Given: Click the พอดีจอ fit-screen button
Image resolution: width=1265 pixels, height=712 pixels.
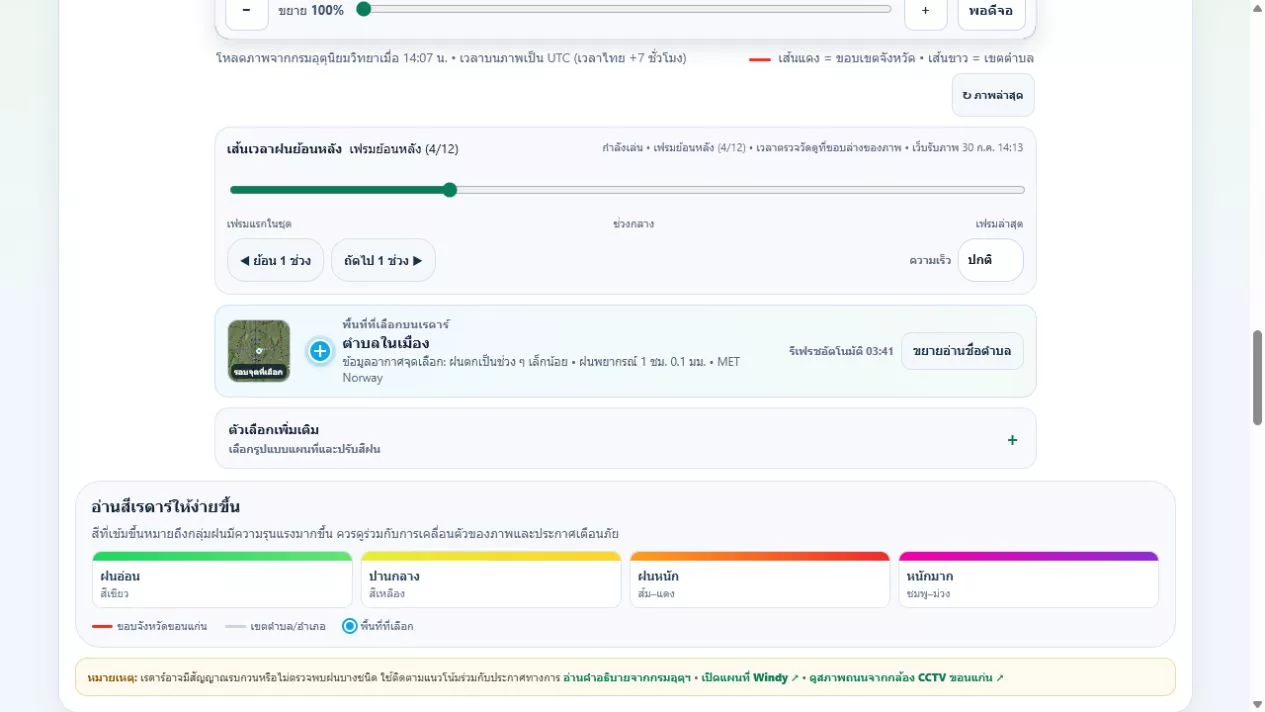Looking at the screenshot, I should tap(991, 11).
